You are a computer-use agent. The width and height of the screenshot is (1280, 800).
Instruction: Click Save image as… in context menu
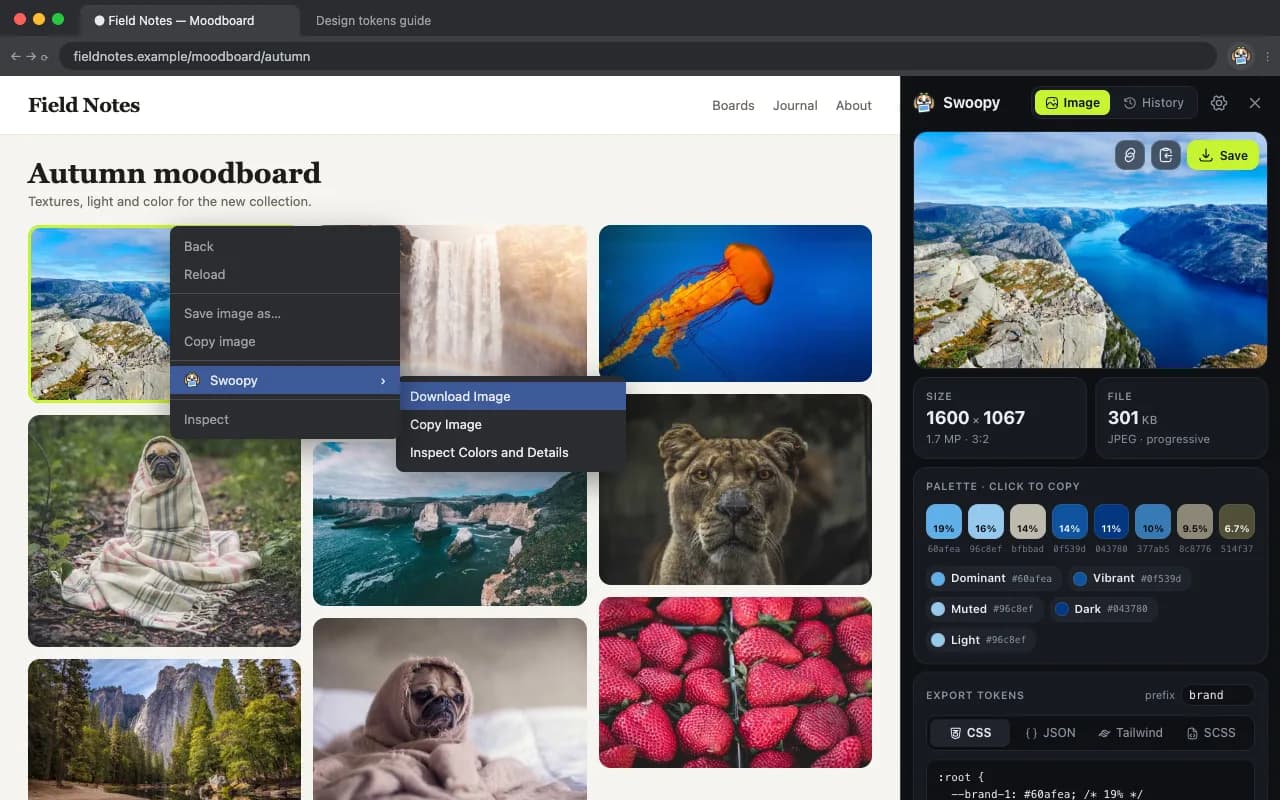(285, 313)
